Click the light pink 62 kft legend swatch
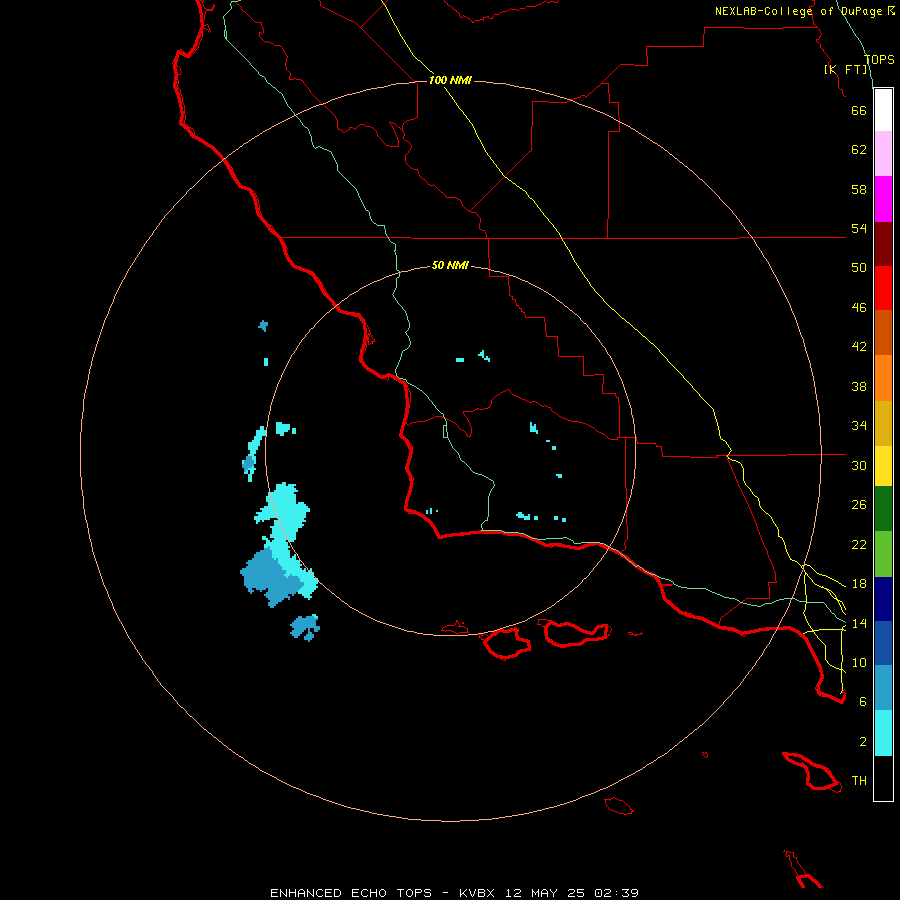The image size is (900, 900). tap(883, 154)
